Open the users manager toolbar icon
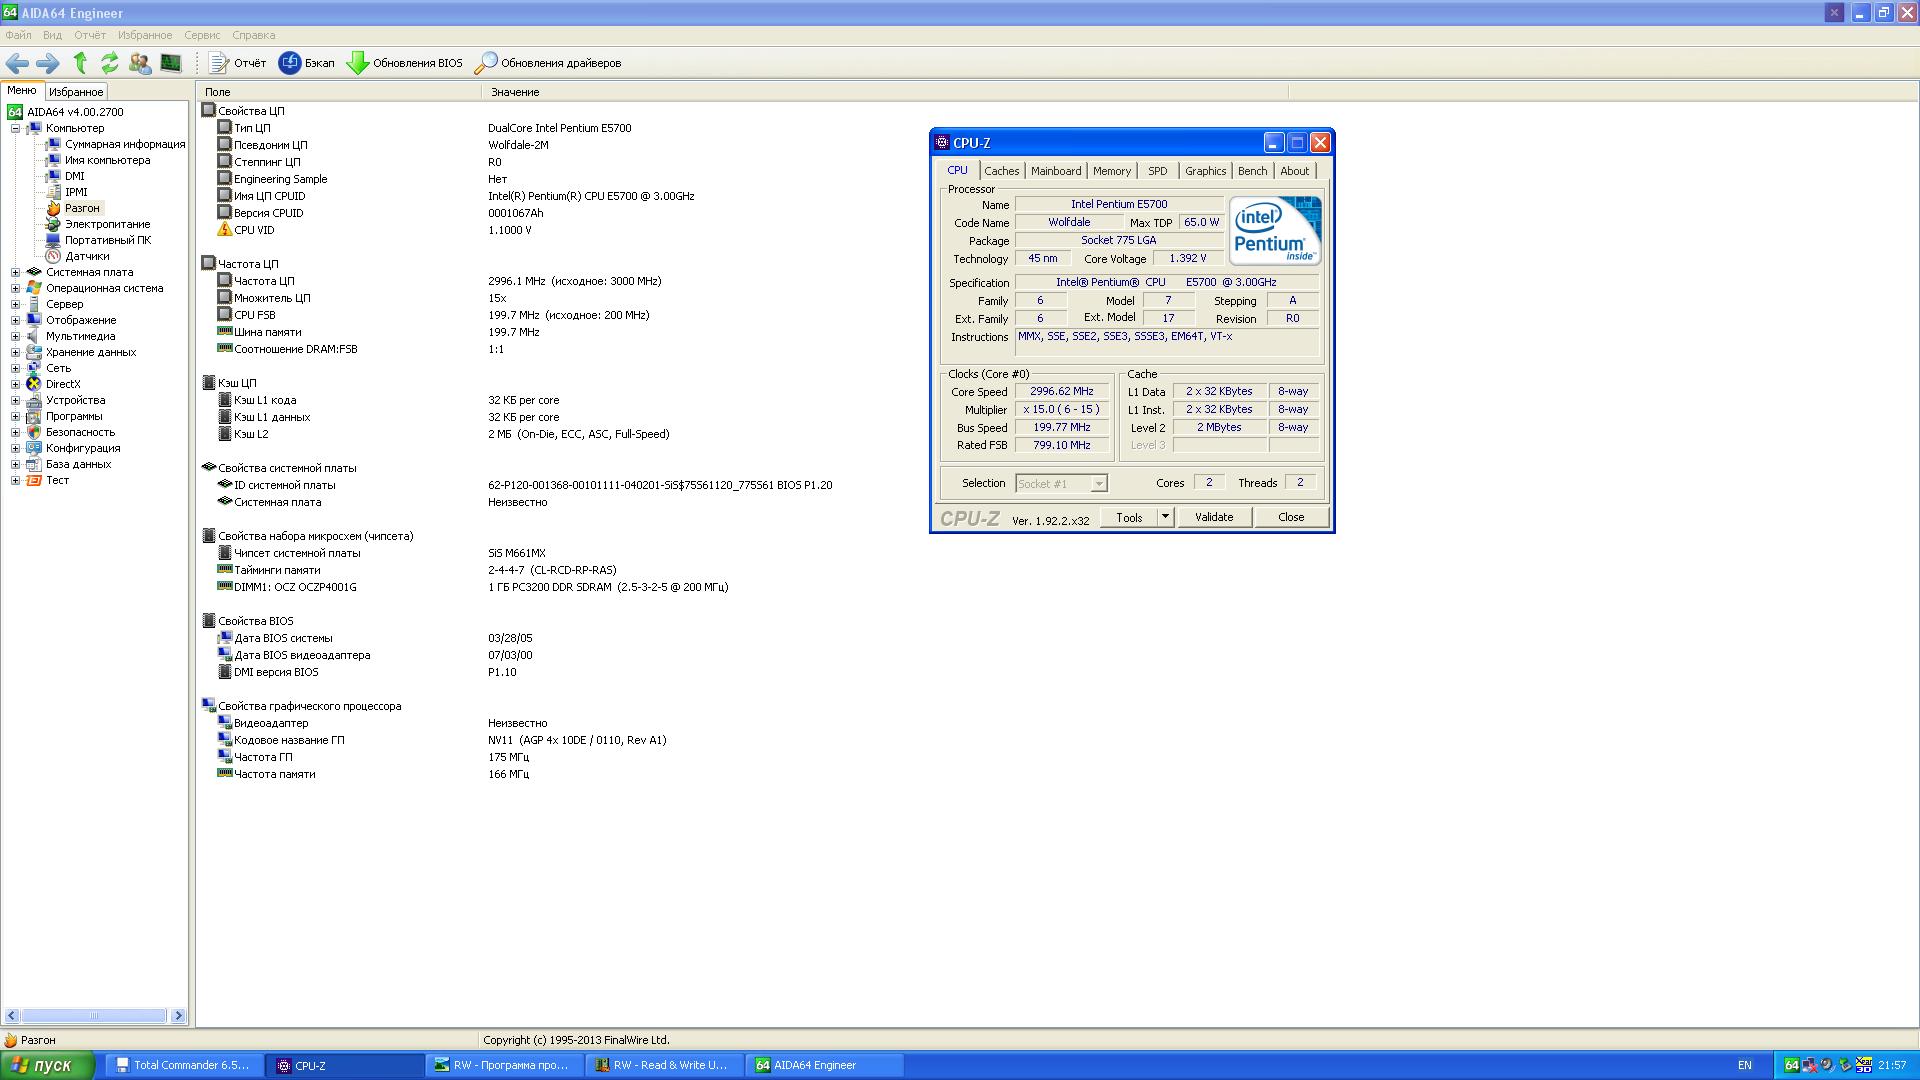Image resolution: width=1920 pixels, height=1080 pixels. coord(140,63)
